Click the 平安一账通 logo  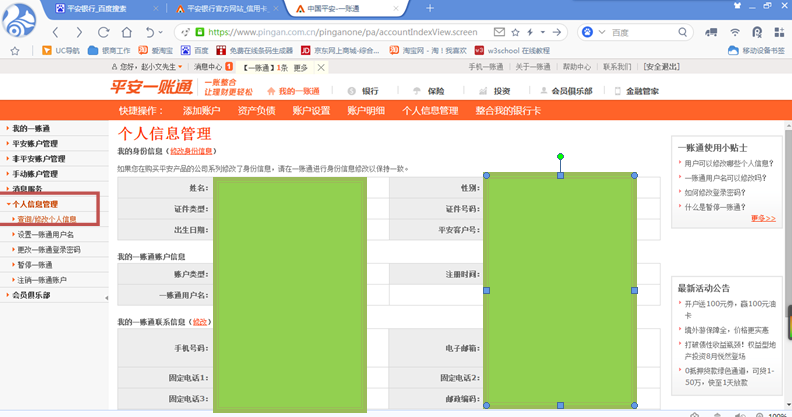click(x=152, y=87)
